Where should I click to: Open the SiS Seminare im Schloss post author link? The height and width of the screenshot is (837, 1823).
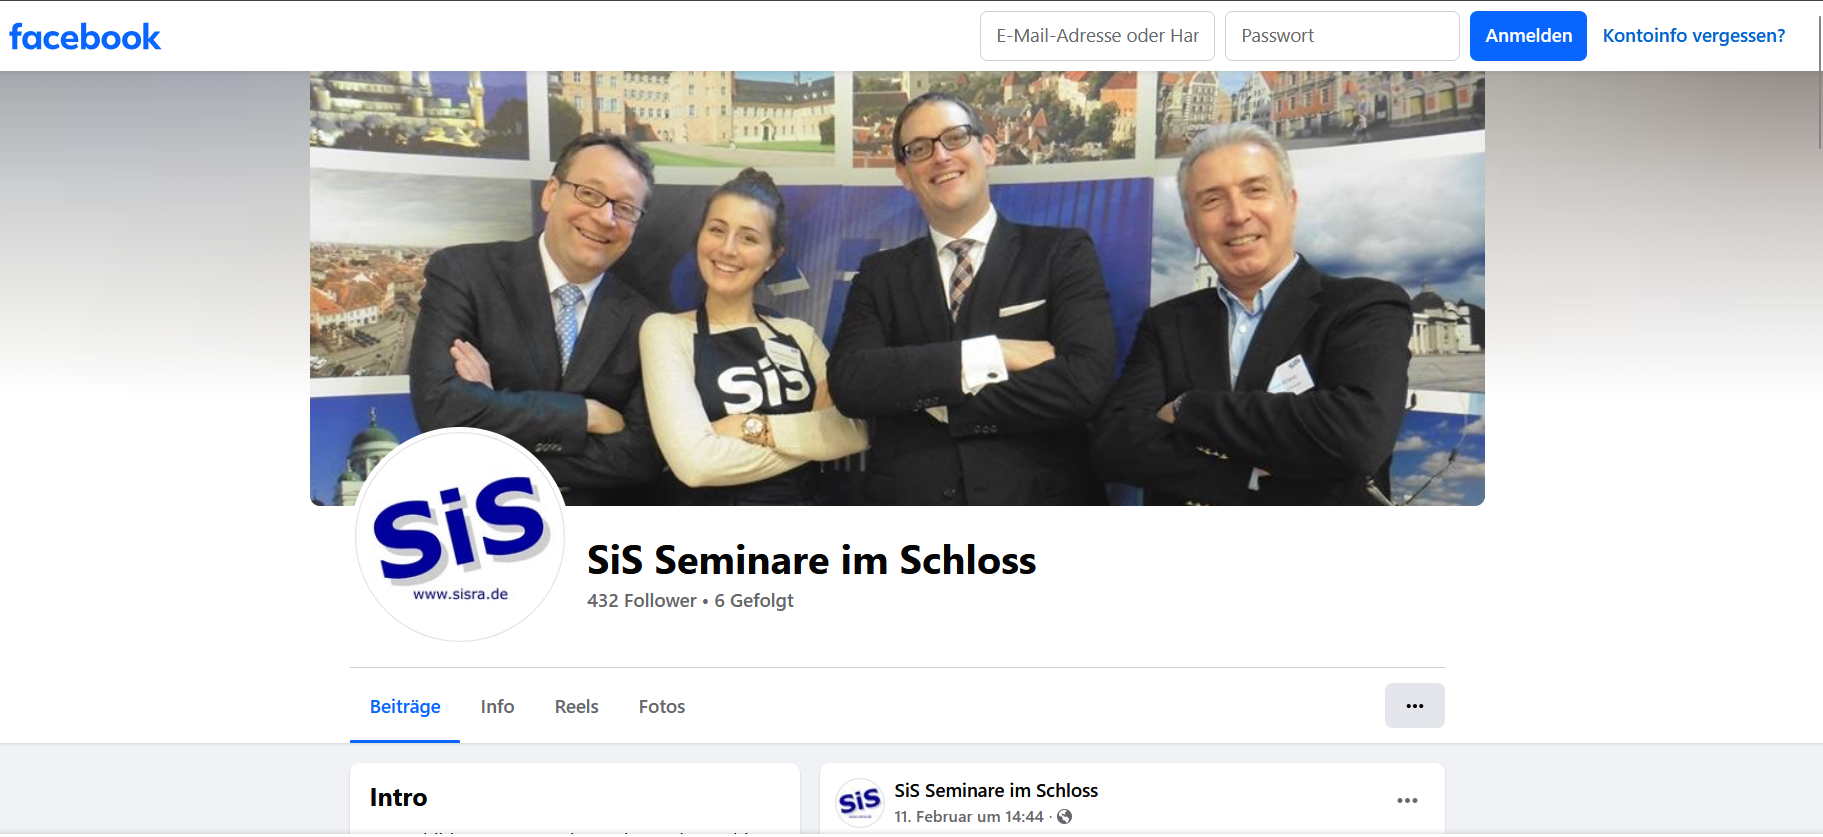pyautogui.click(x=996, y=791)
